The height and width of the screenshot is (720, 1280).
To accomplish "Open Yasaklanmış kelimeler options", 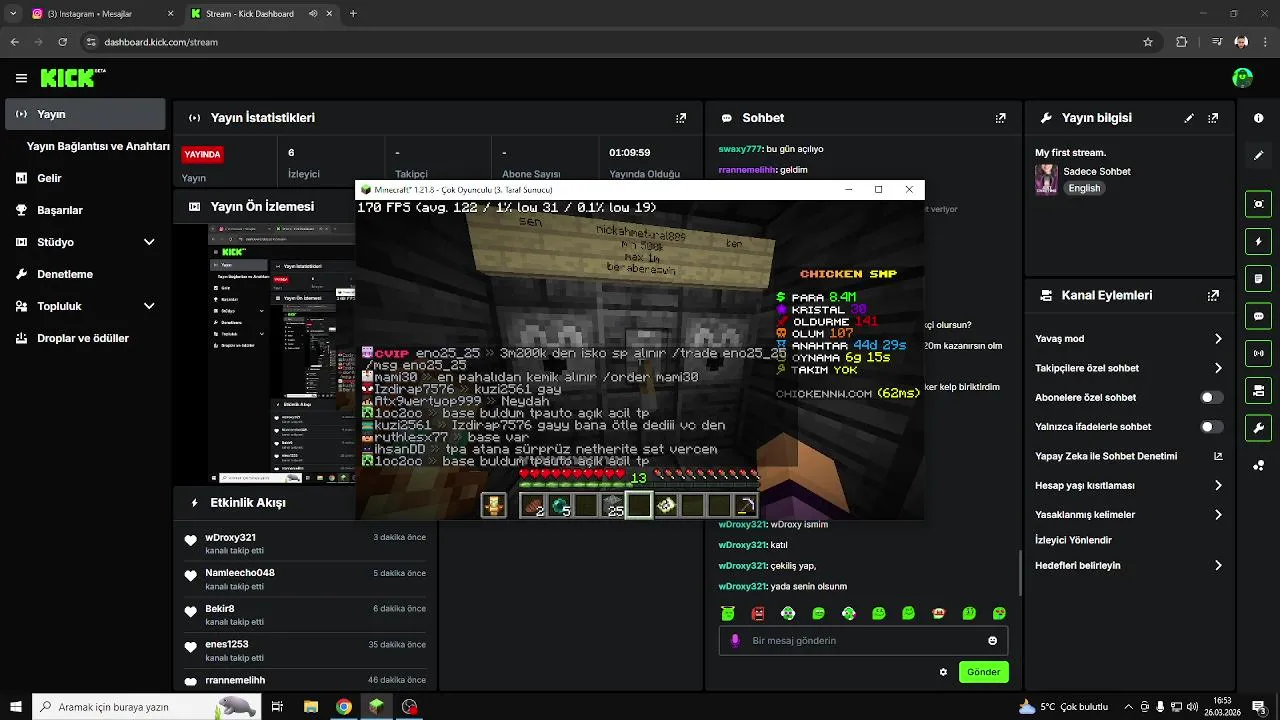I will click(x=1129, y=515).
